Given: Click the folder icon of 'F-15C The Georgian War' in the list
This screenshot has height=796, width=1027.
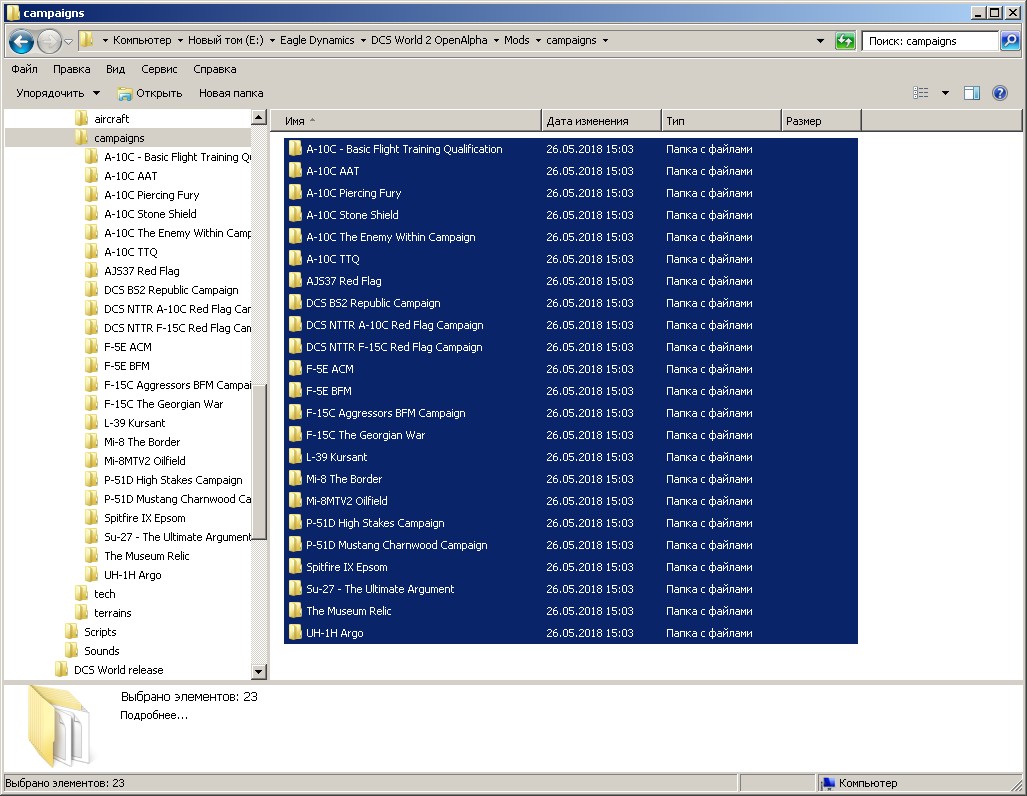Looking at the screenshot, I should click(295, 434).
